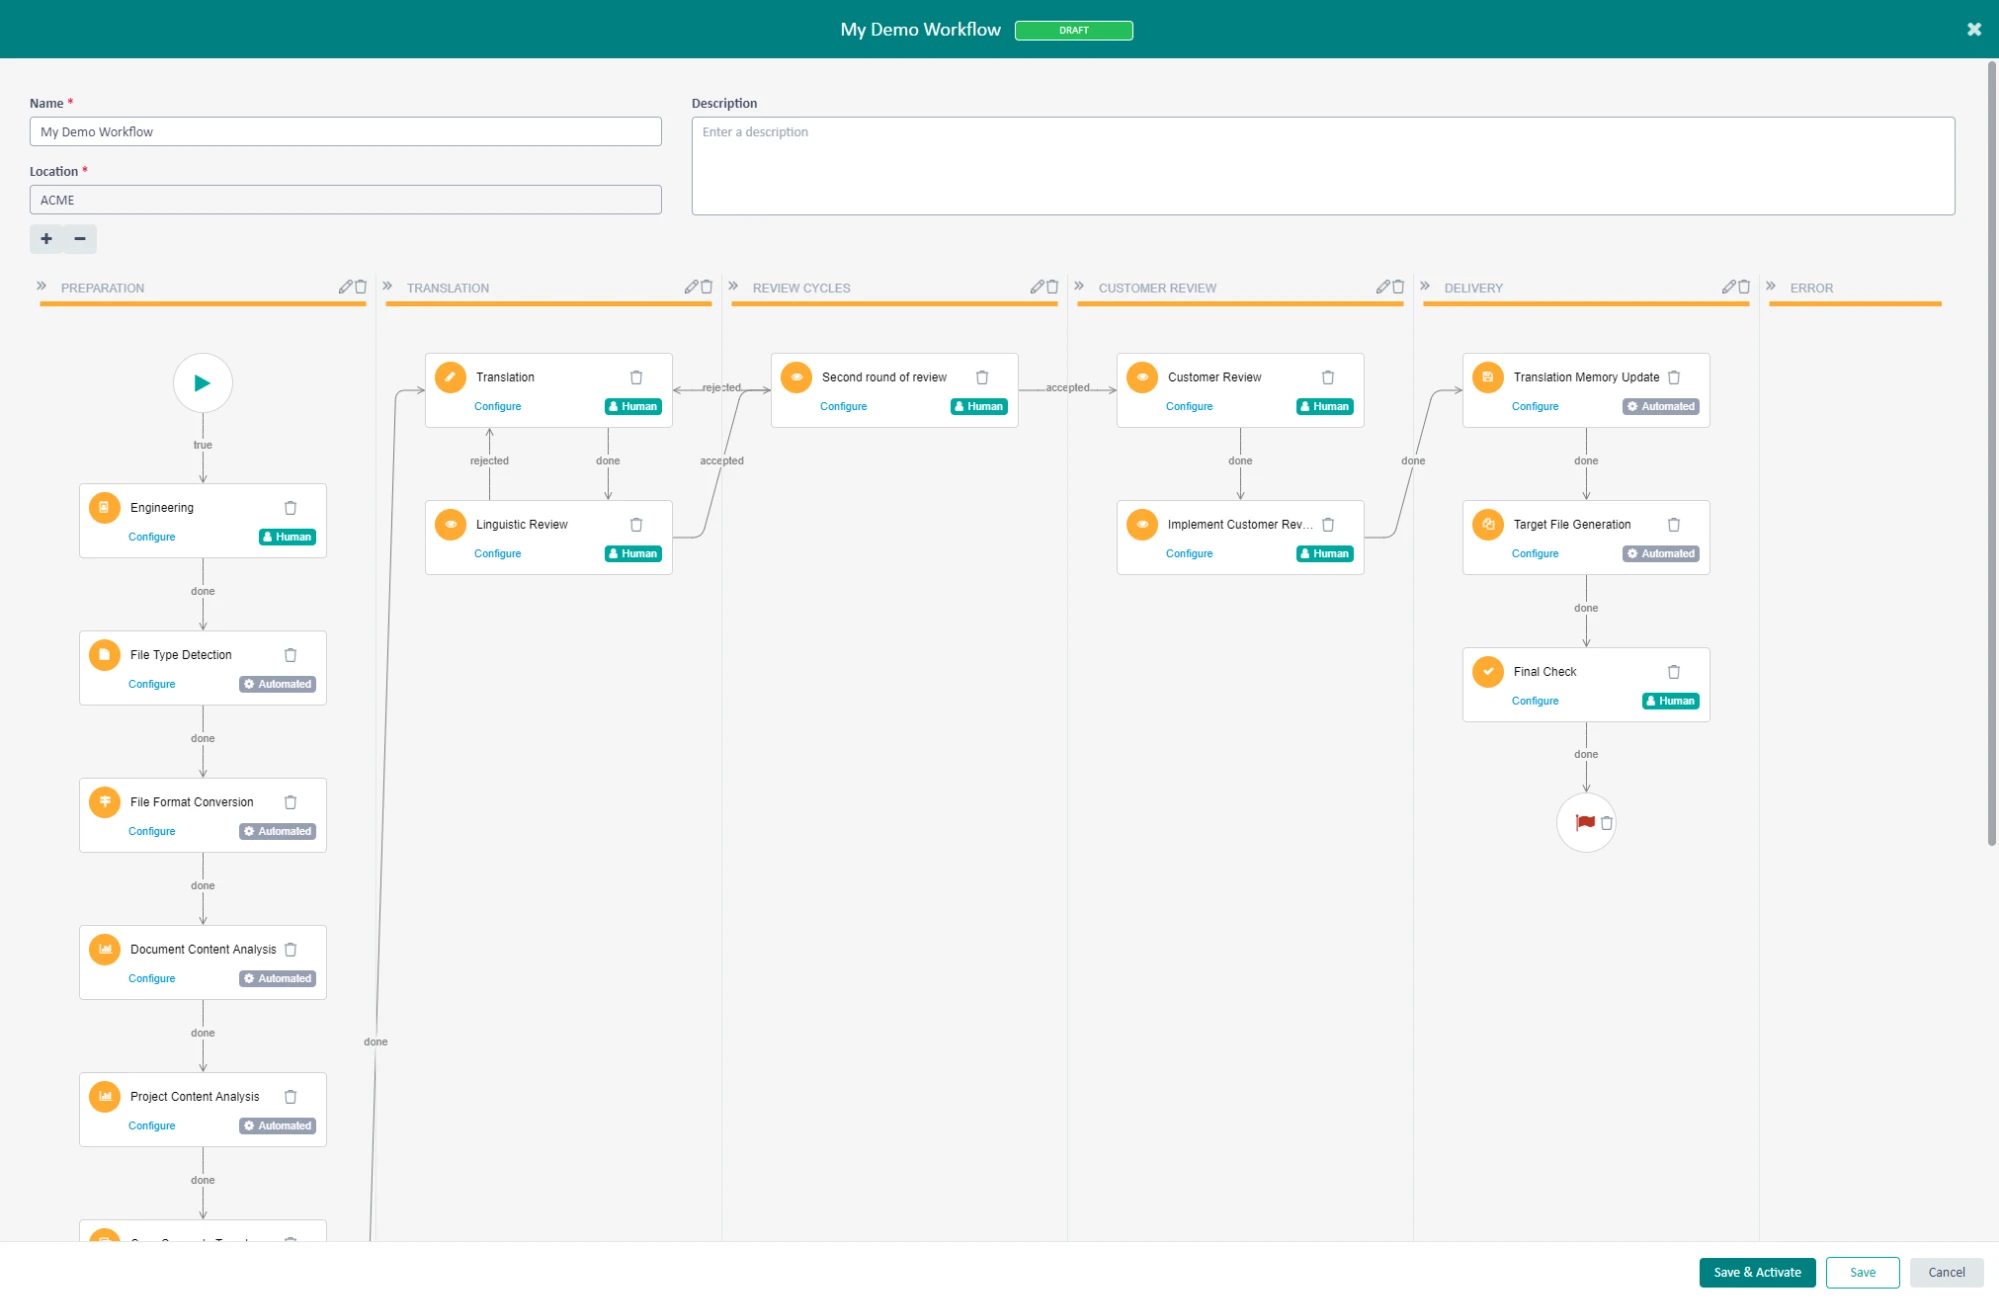This screenshot has width=1999, height=1304.
Task: Zoom in with the plus button
Action: coord(46,239)
